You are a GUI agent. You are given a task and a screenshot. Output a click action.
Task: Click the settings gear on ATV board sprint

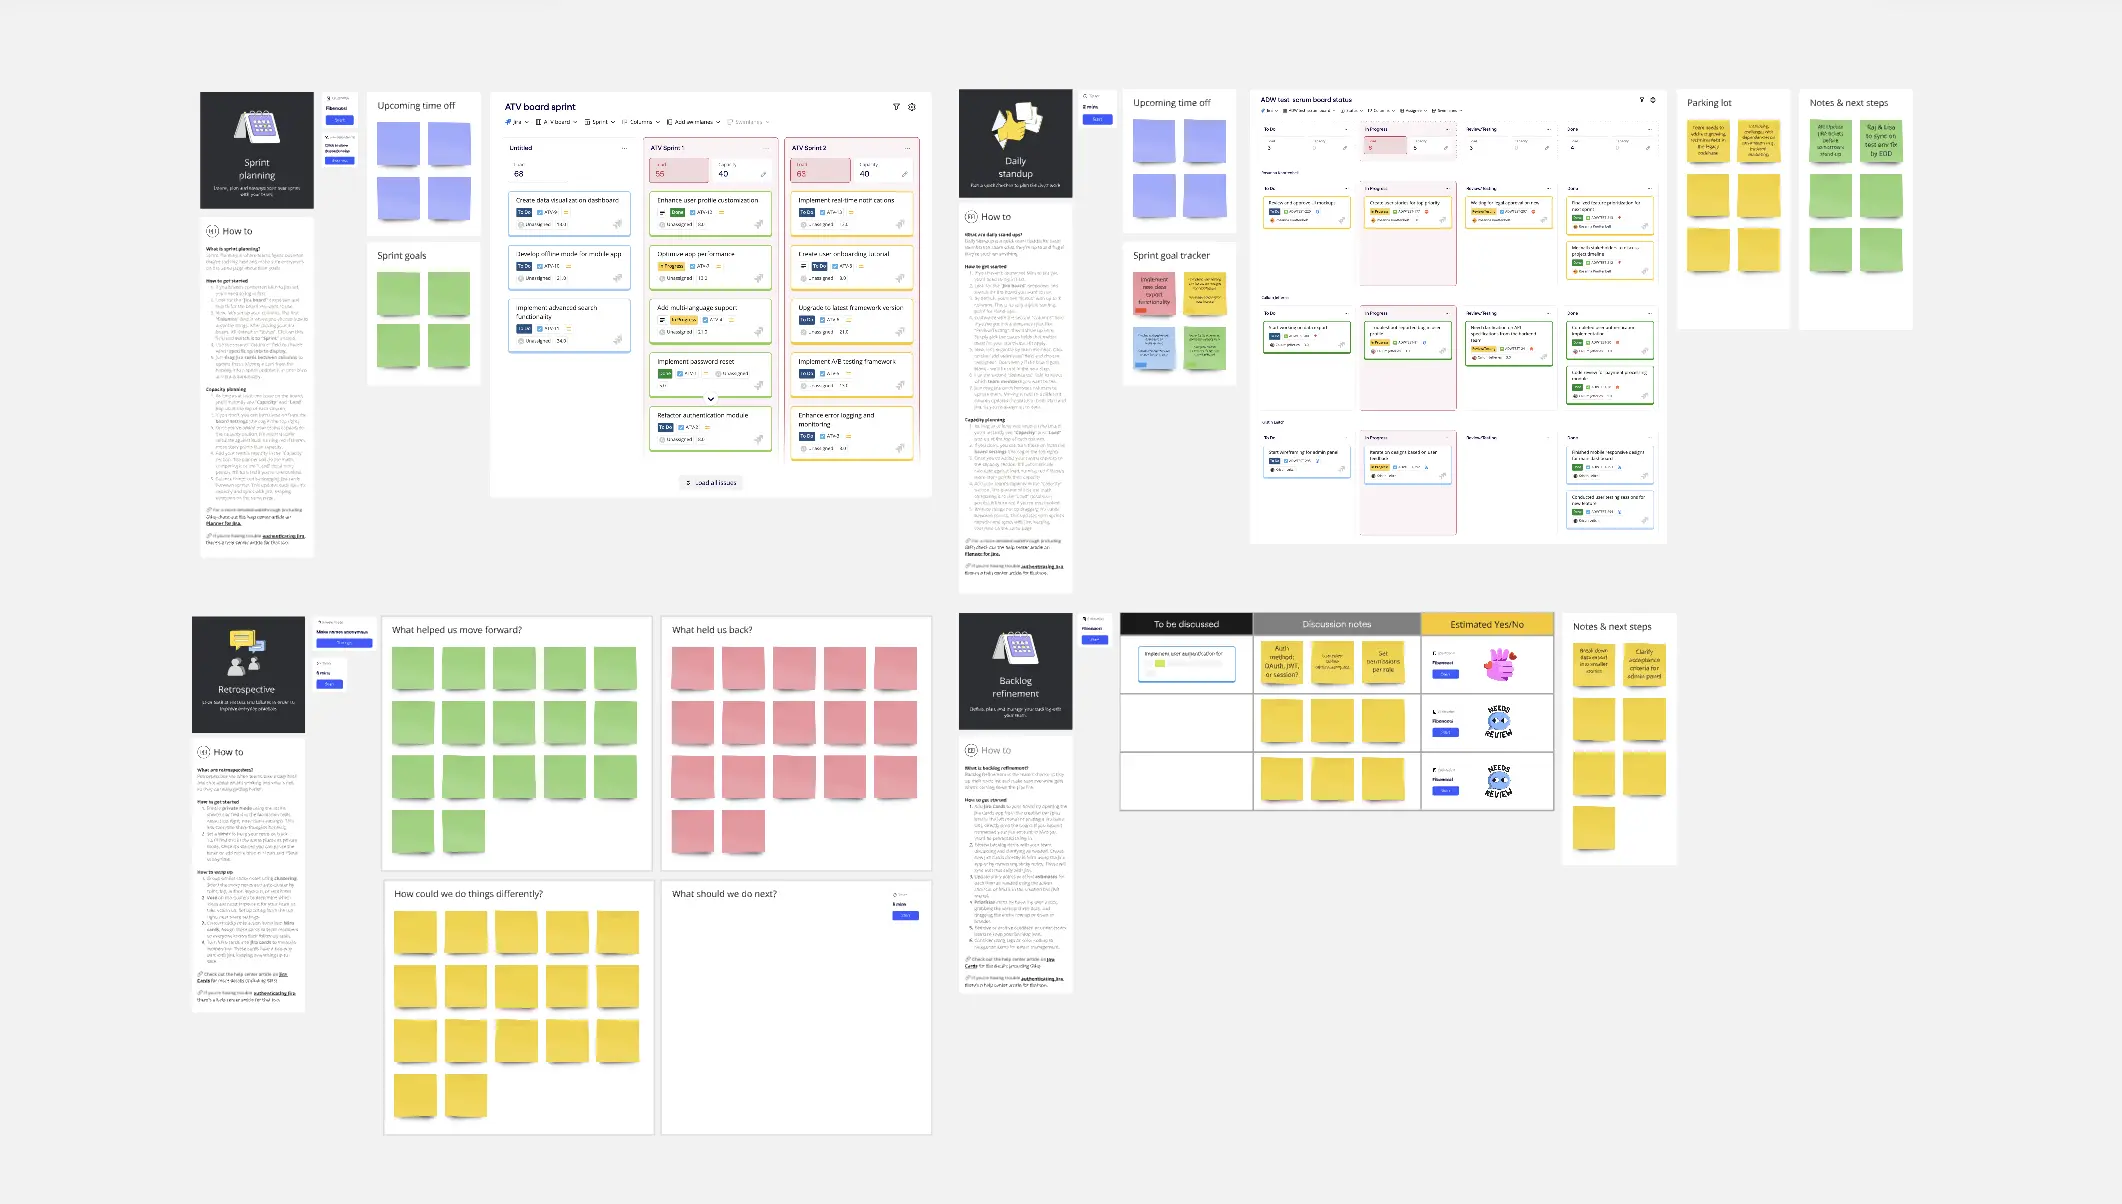(x=914, y=106)
